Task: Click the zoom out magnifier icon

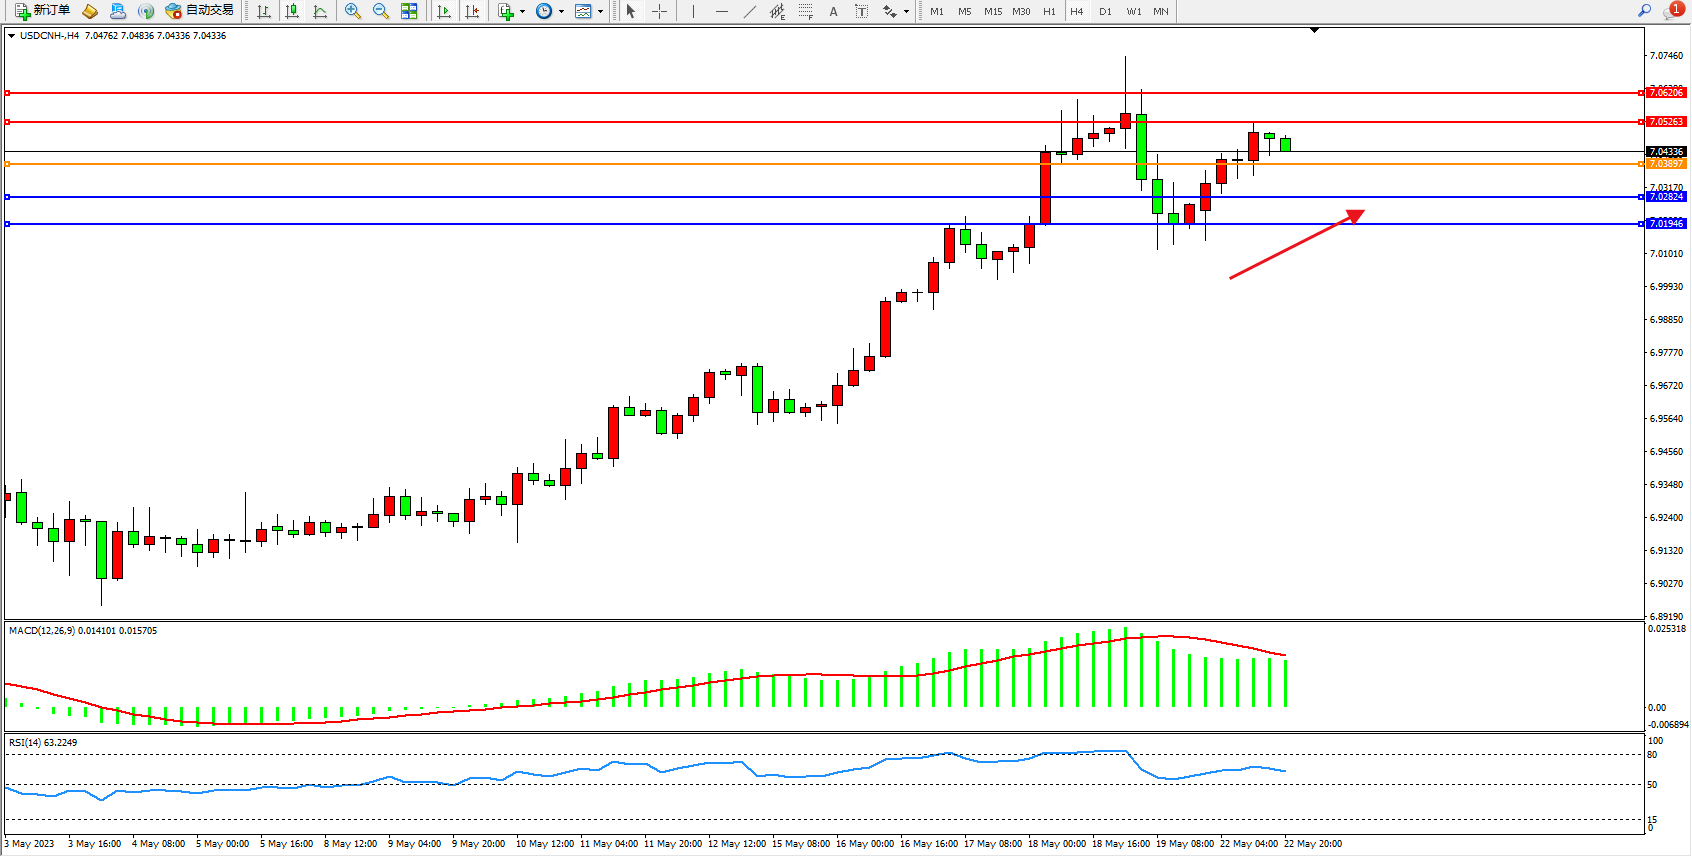Action: [381, 11]
